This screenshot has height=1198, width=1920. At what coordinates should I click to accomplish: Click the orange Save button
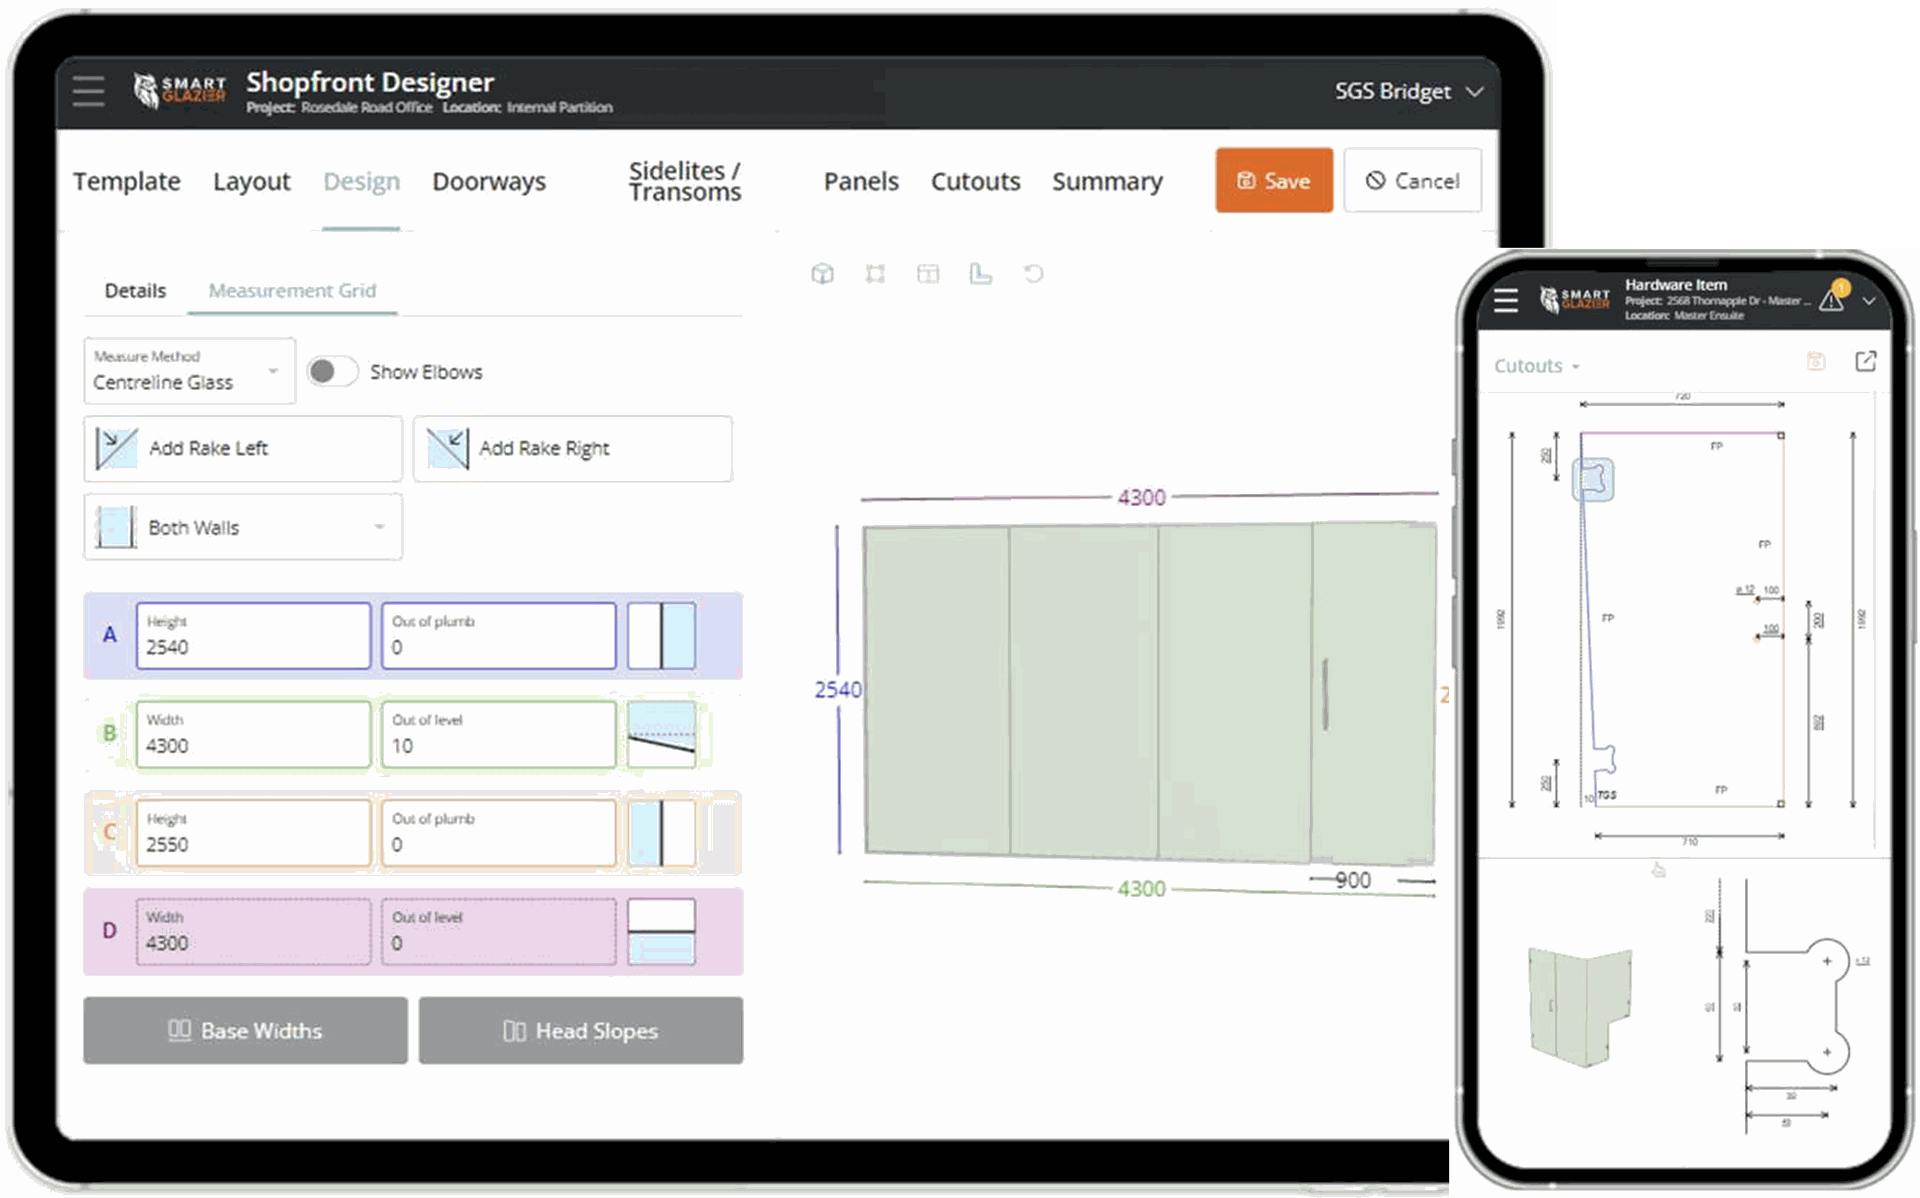[1273, 181]
